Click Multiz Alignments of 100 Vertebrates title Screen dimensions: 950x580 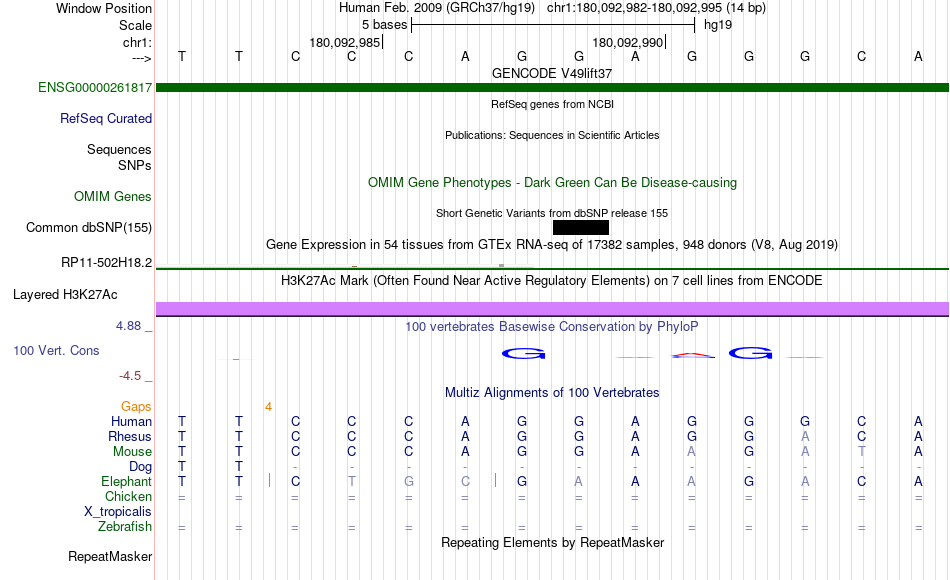point(552,393)
